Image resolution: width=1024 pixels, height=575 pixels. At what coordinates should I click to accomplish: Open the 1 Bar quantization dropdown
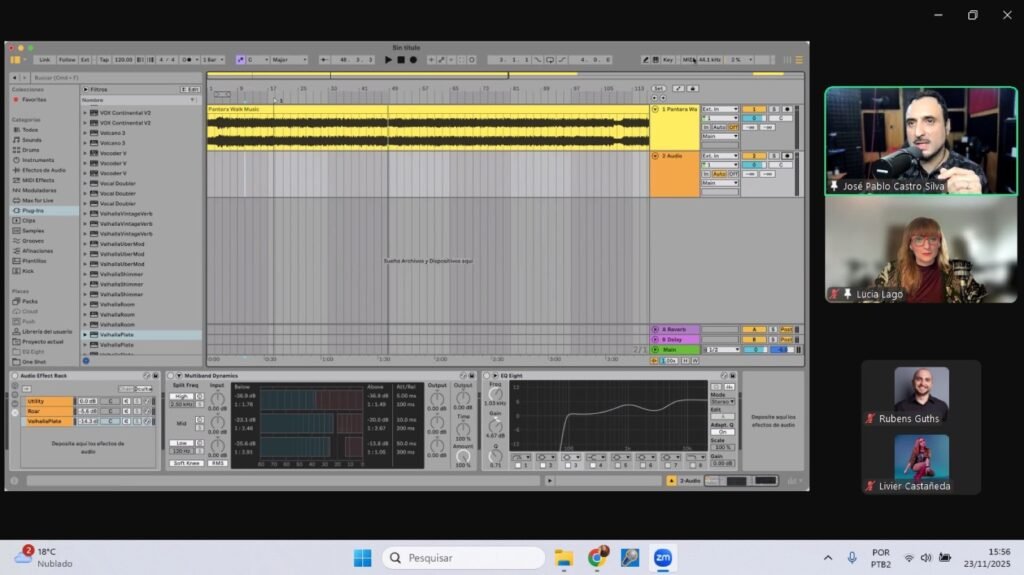coord(214,59)
